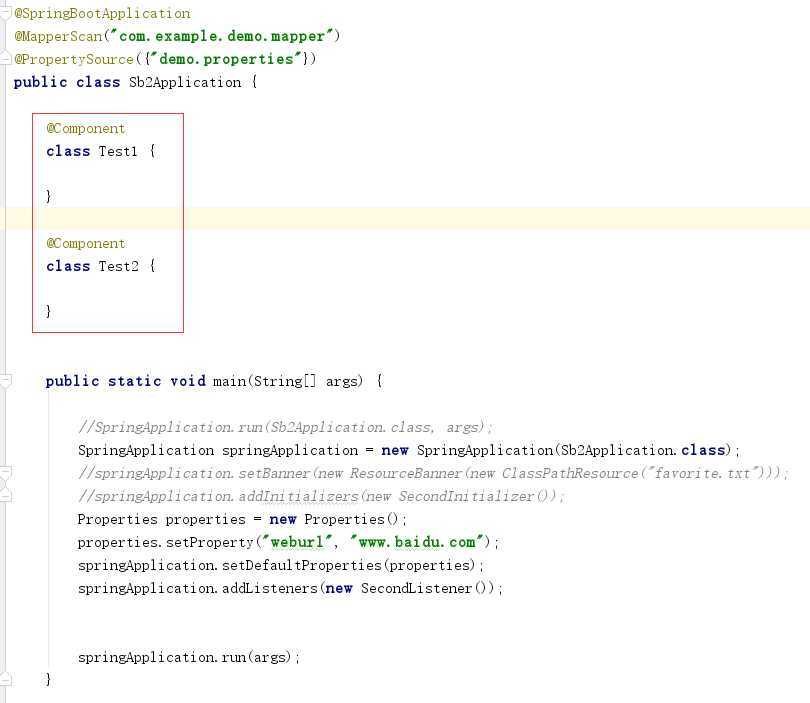Viewport: 810px width, 703px height.
Task: Collapse the annotation block at @SpringBootApplication
Action: (5, 14)
